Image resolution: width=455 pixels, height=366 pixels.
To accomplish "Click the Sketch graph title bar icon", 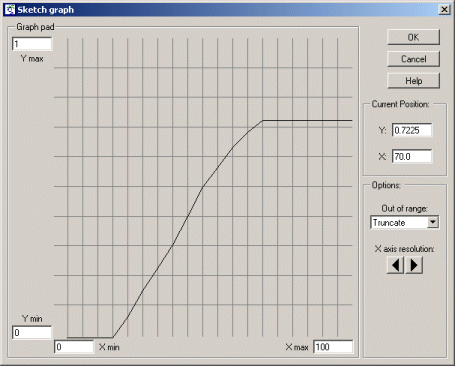I will pos(10,10).
